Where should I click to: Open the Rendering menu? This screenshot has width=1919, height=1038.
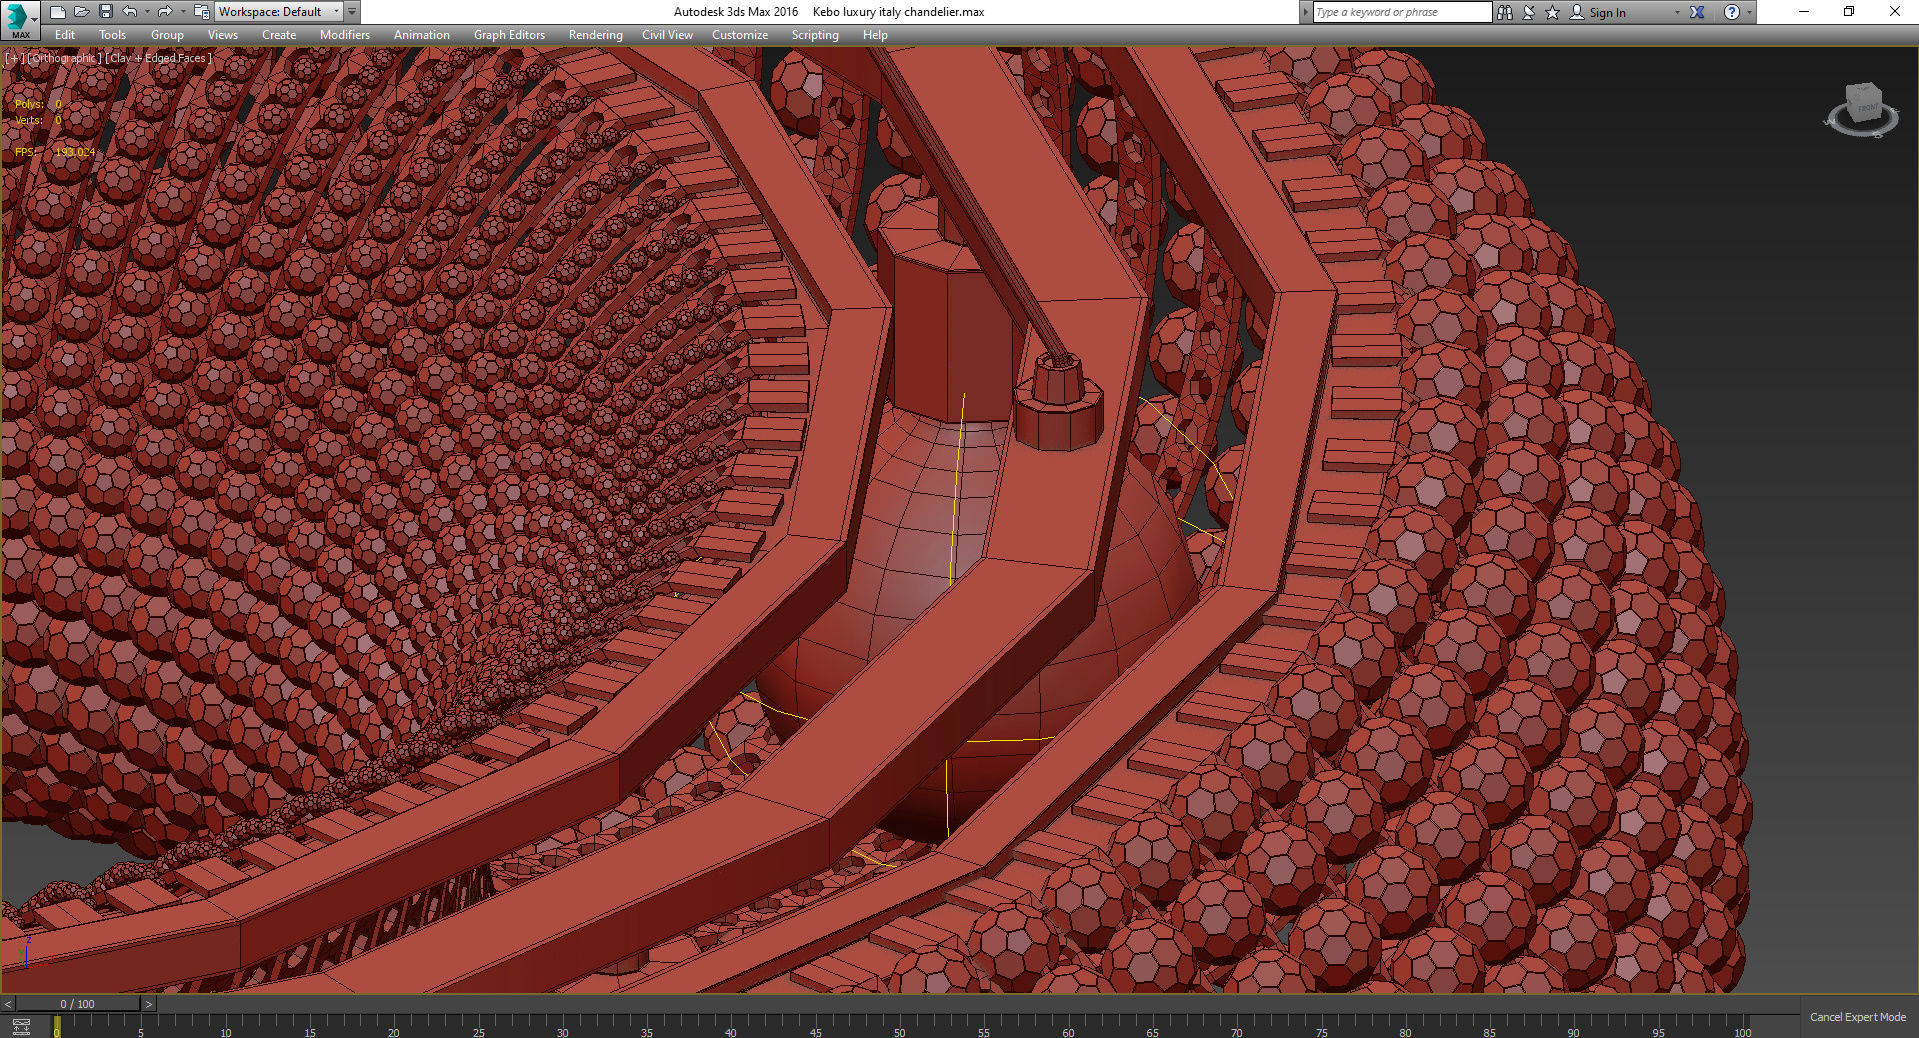596,35
